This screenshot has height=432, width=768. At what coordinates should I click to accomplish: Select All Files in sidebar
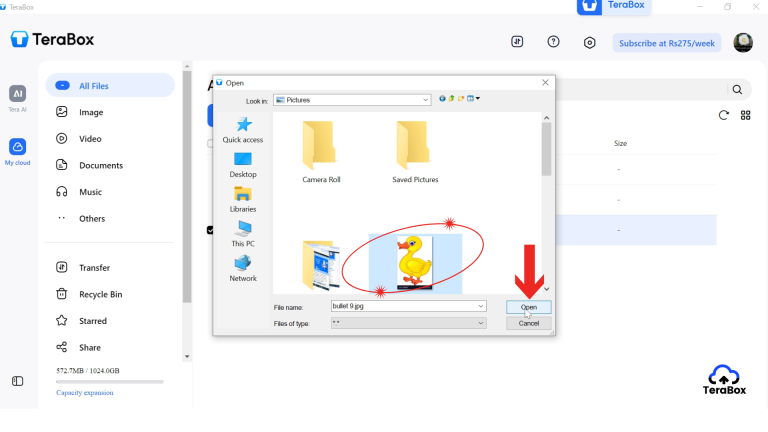pos(110,86)
